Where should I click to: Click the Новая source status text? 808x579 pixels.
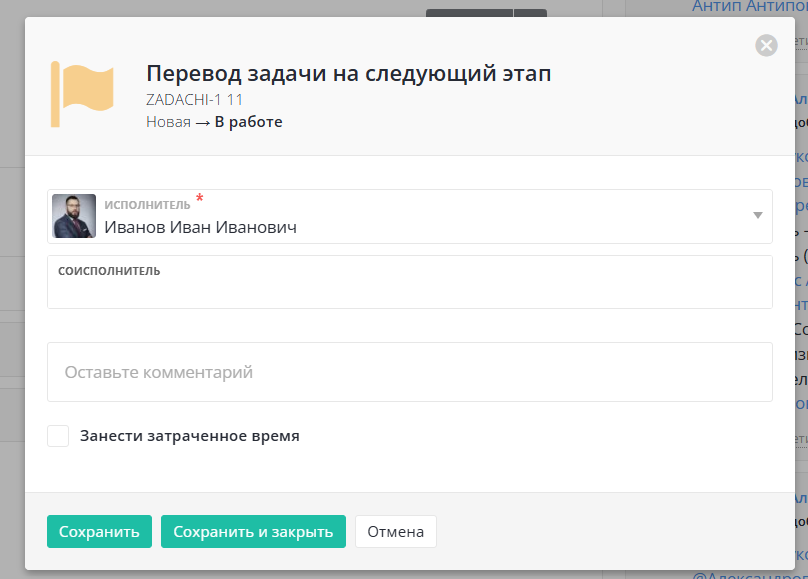pyautogui.click(x=168, y=122)
